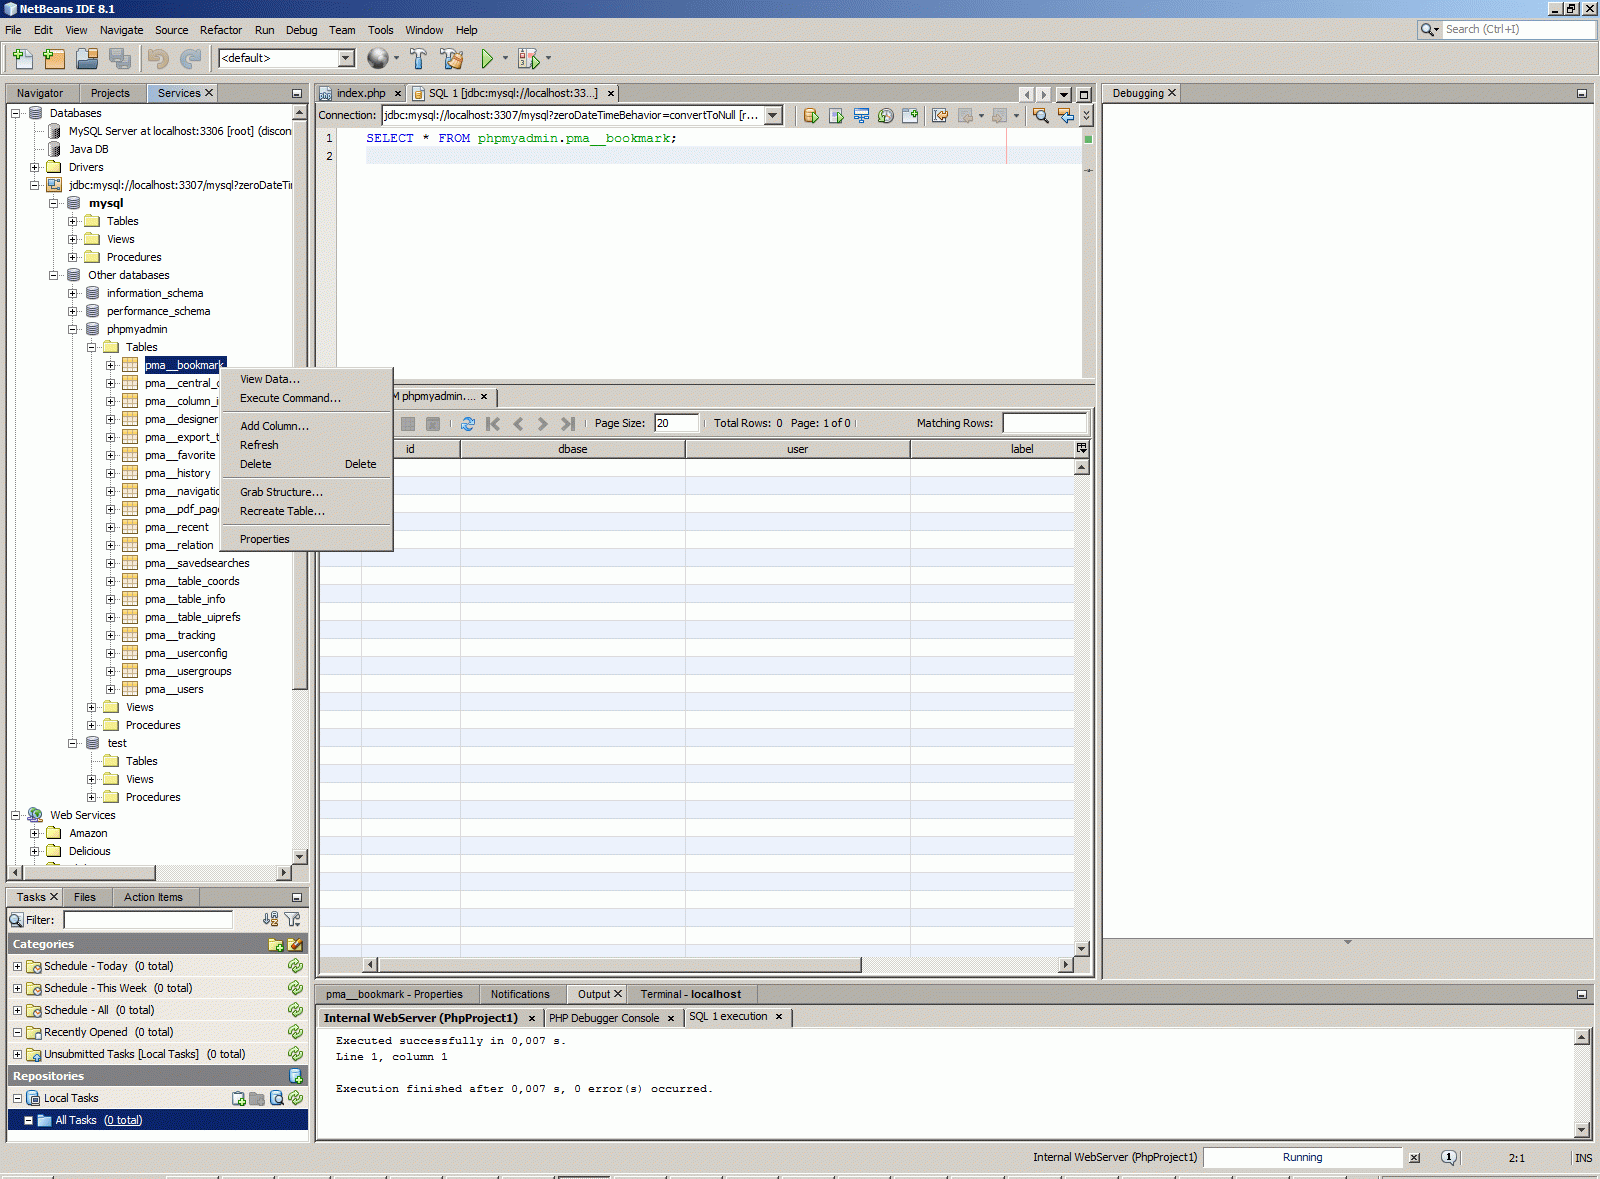This screenshot has height=1179, width=1600.
Task: Click the Search (Ctrl+I) field
Action: [x=1518, y=29]
